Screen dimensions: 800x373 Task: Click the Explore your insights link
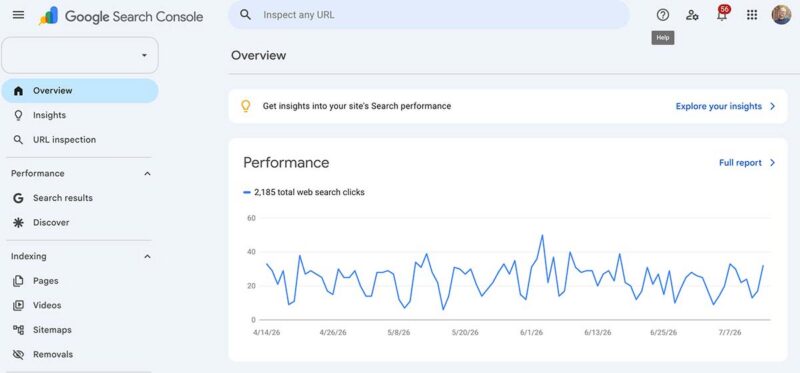[718, 106]
